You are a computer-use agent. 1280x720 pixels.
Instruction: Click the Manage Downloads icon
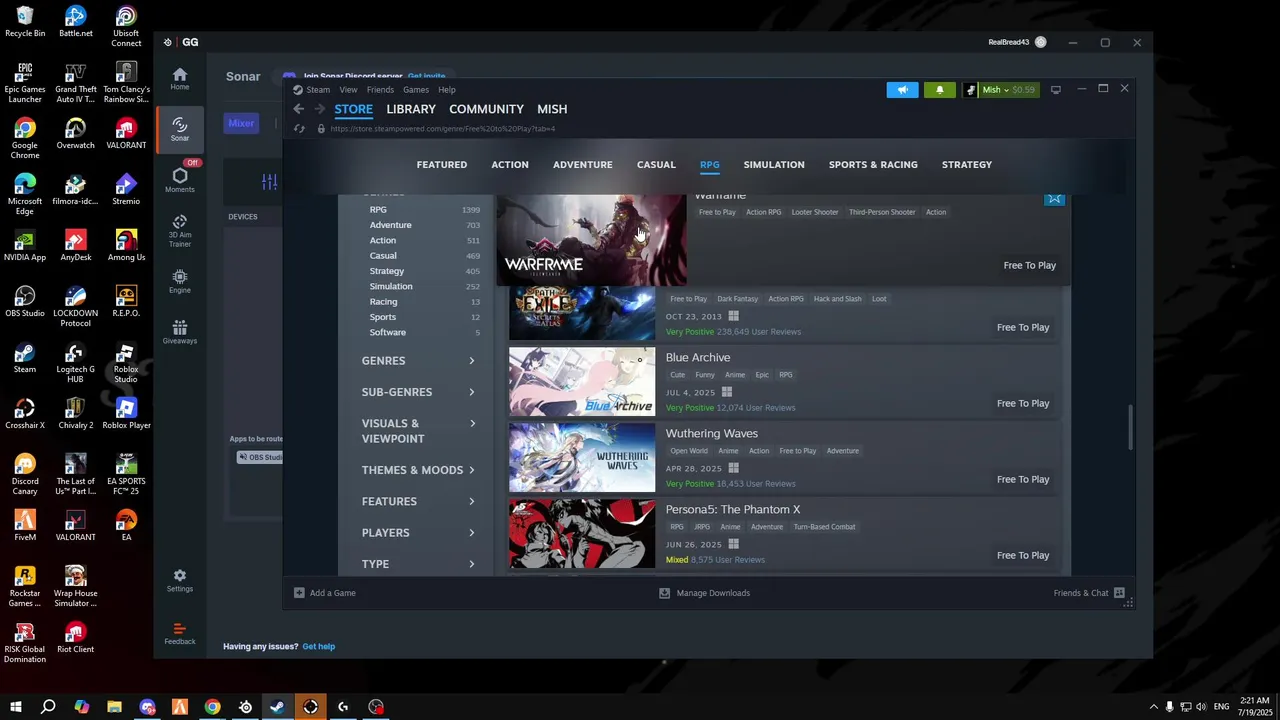(664, 593)
